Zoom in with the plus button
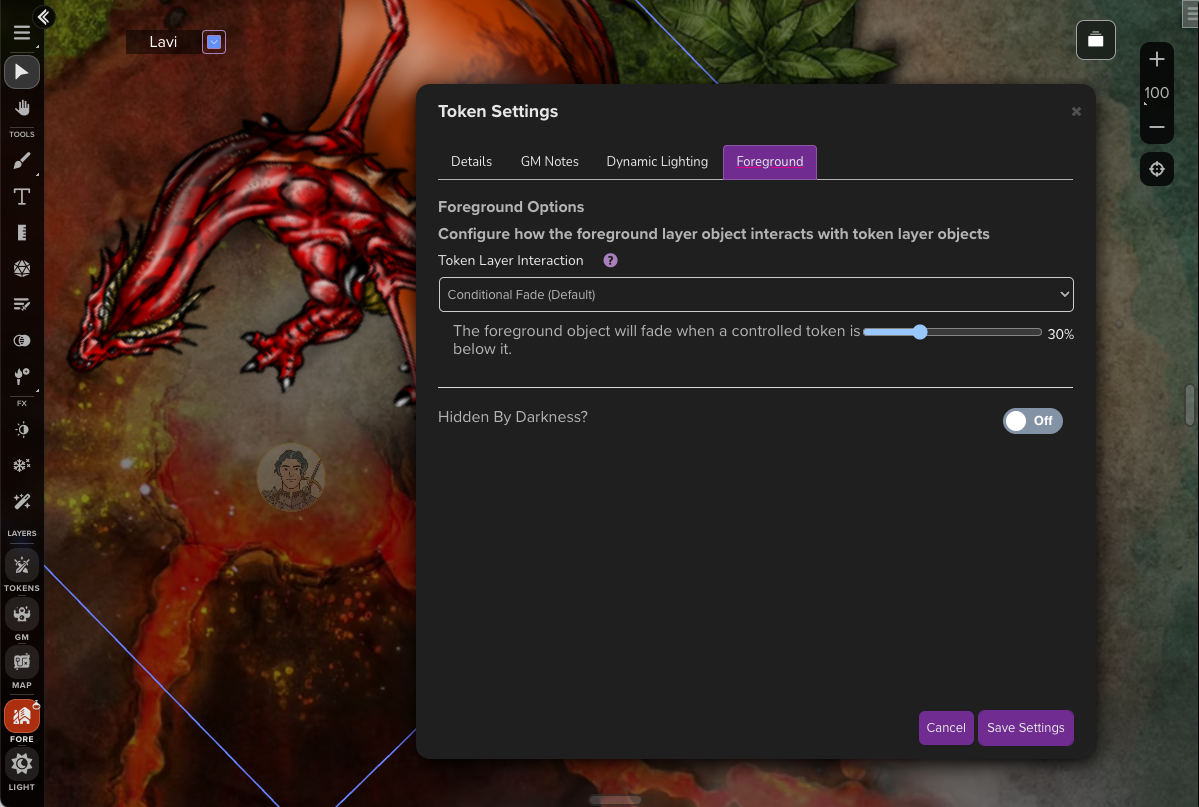 pyautogui.click(x=1157, y=60)
